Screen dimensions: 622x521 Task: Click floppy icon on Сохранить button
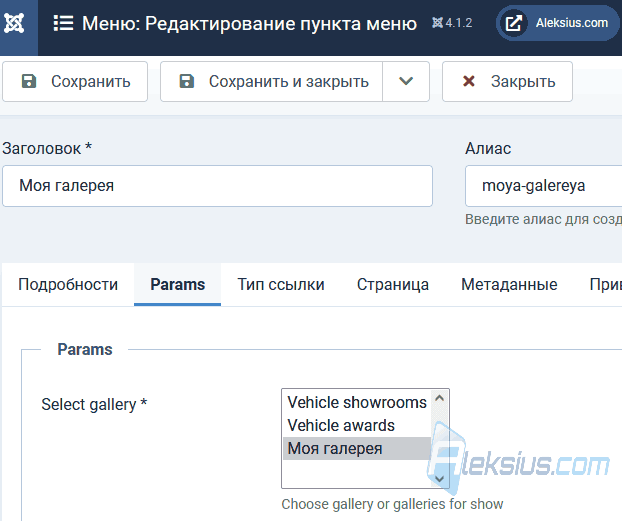[29, 81]
